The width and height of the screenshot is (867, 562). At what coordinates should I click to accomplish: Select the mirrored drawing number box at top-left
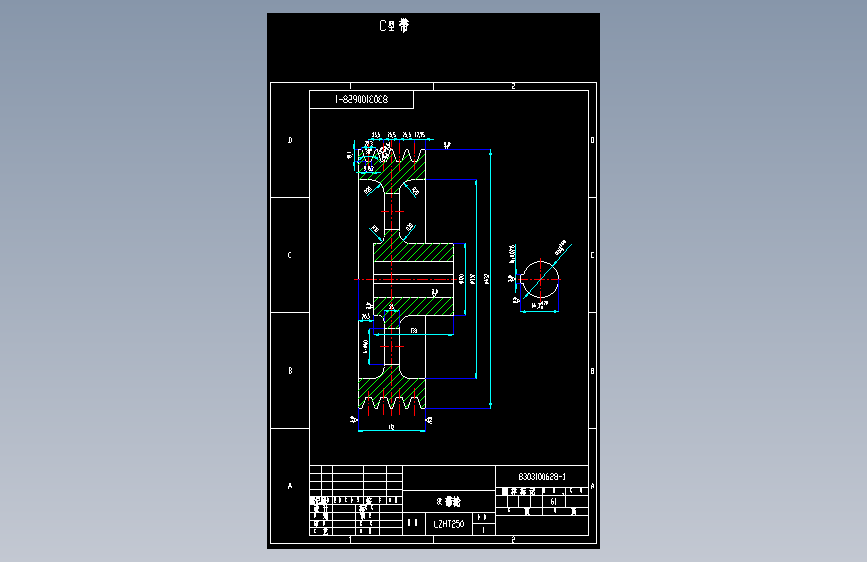coord(361,100)
